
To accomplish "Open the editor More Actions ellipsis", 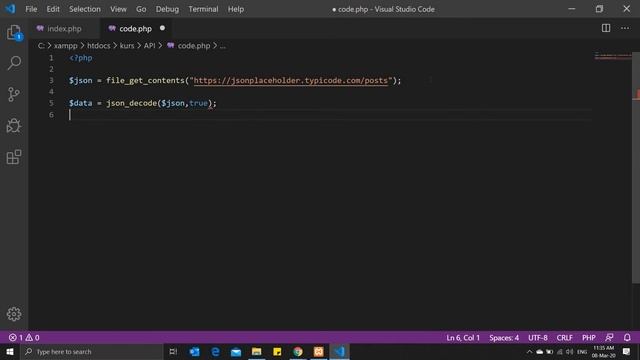I will coord(625,28).
